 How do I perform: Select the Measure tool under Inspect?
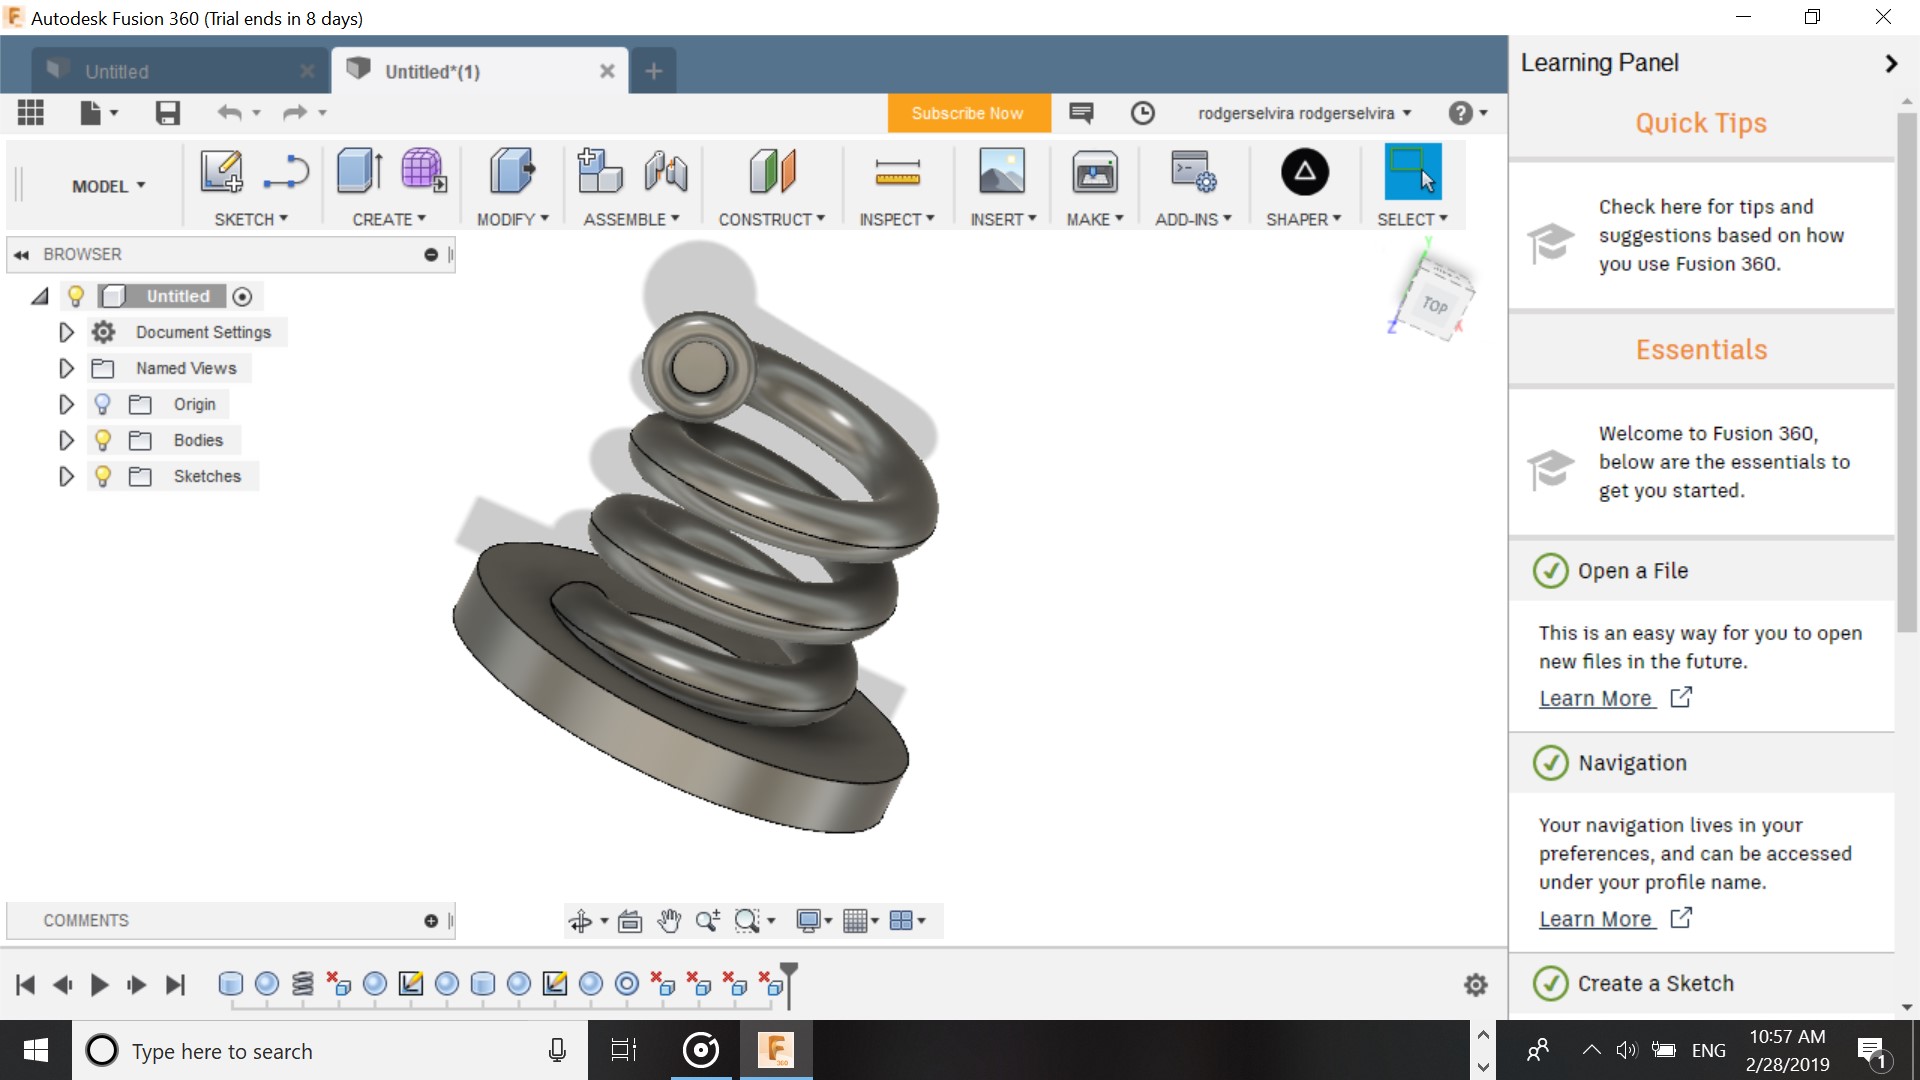[x=897, y=172]
